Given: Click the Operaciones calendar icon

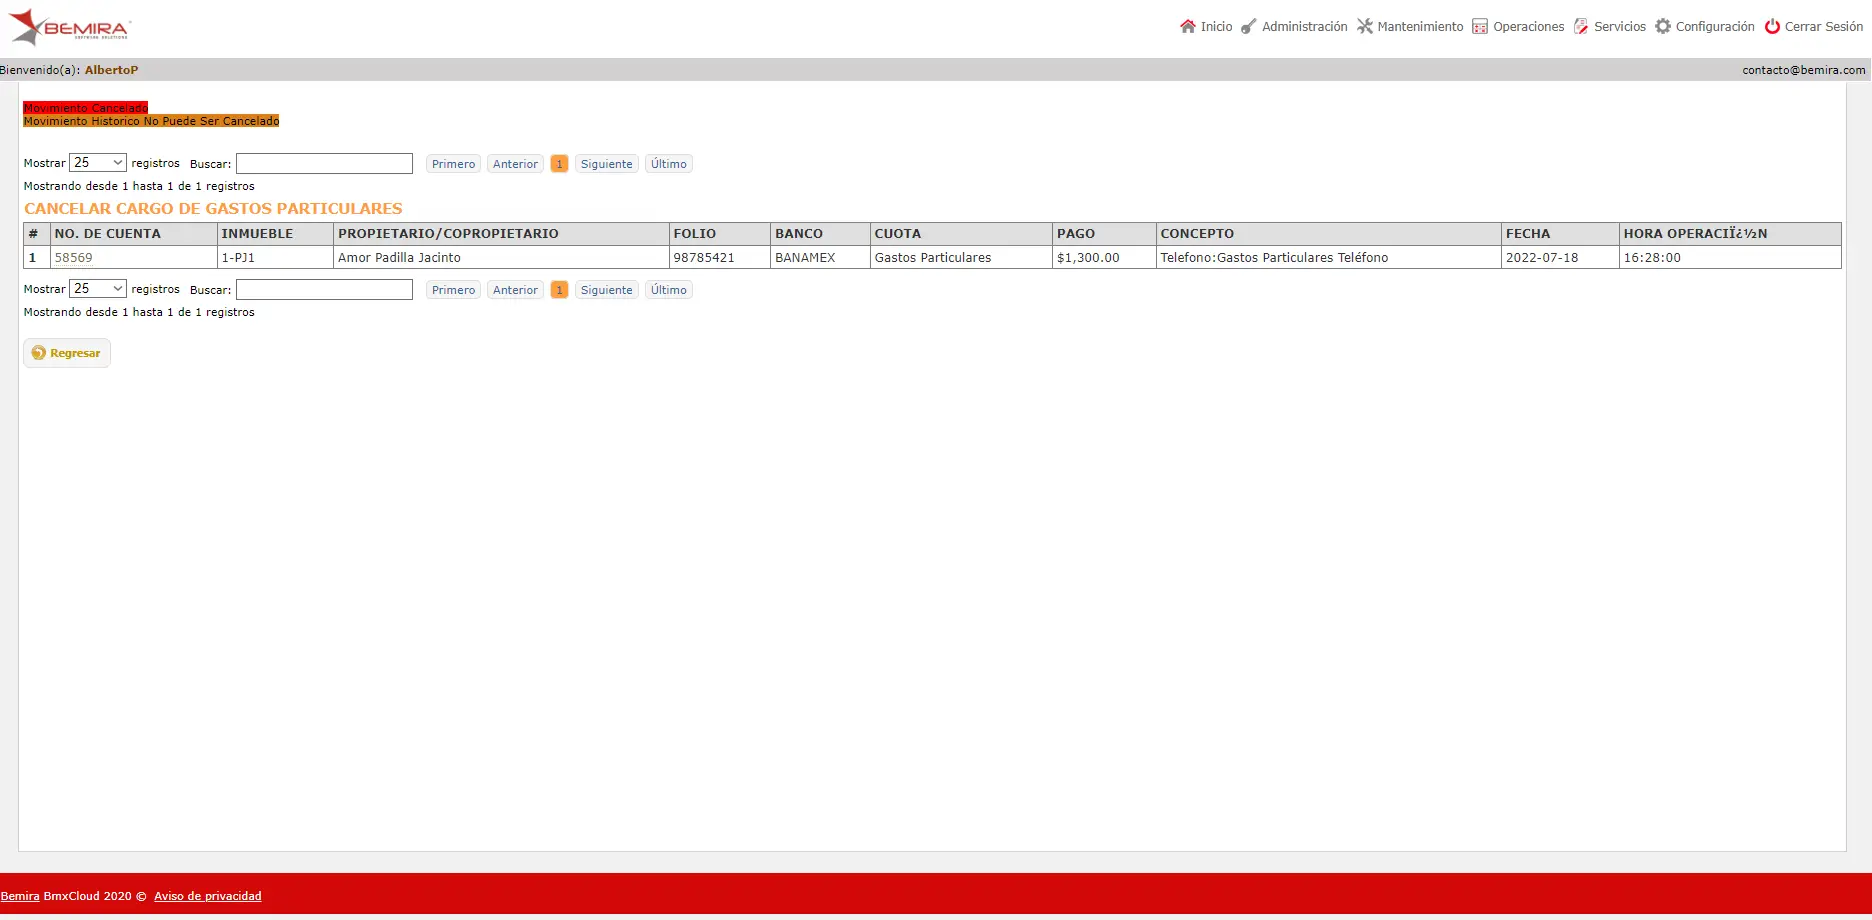Looking at the screenshot, I should click(1480, 26).
